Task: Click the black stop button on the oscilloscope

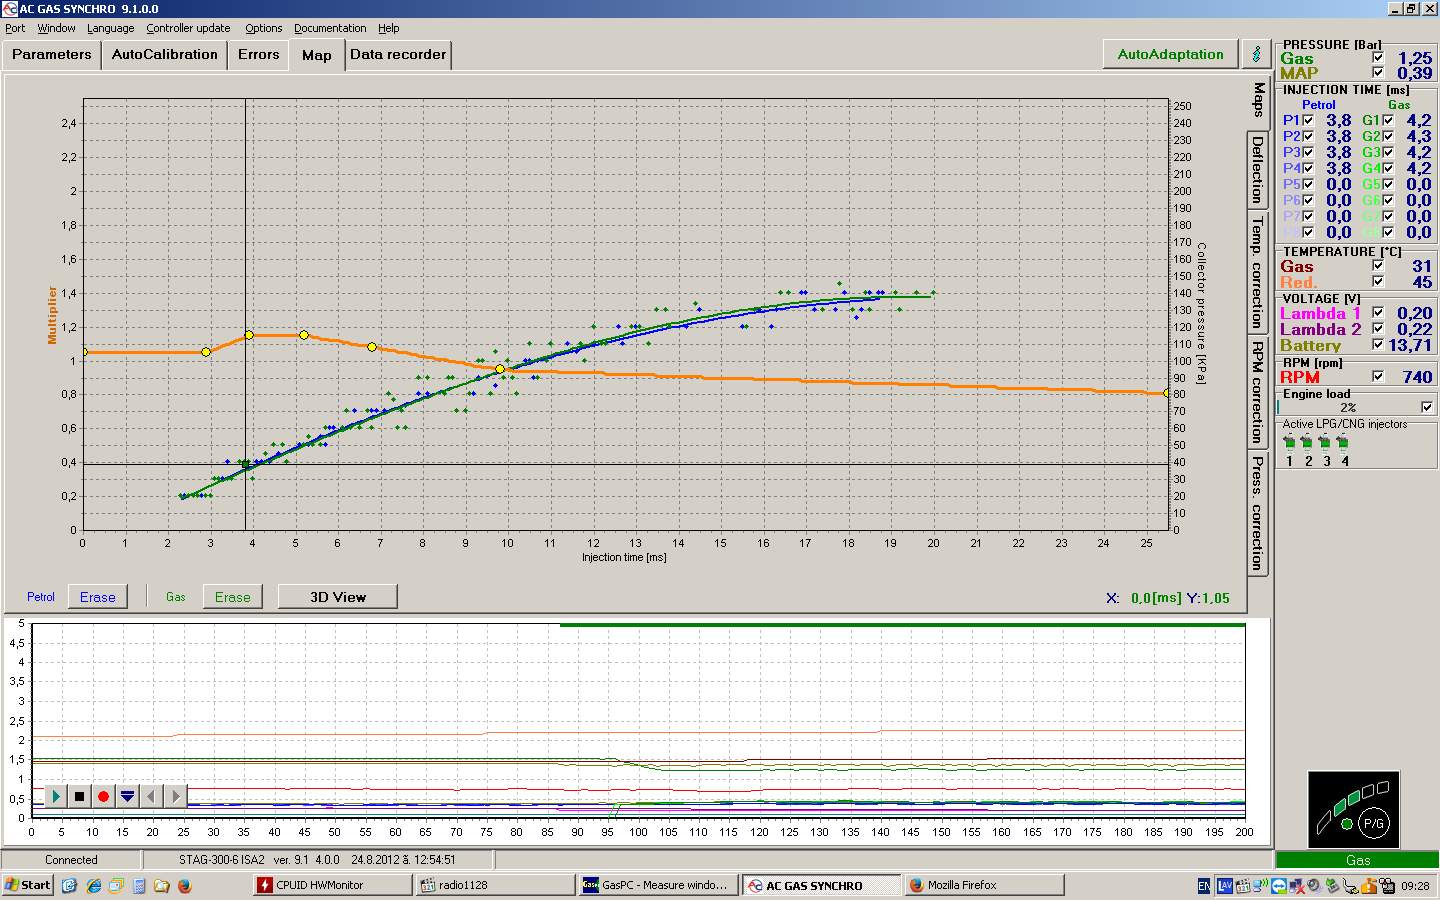Action: (79, 797)
